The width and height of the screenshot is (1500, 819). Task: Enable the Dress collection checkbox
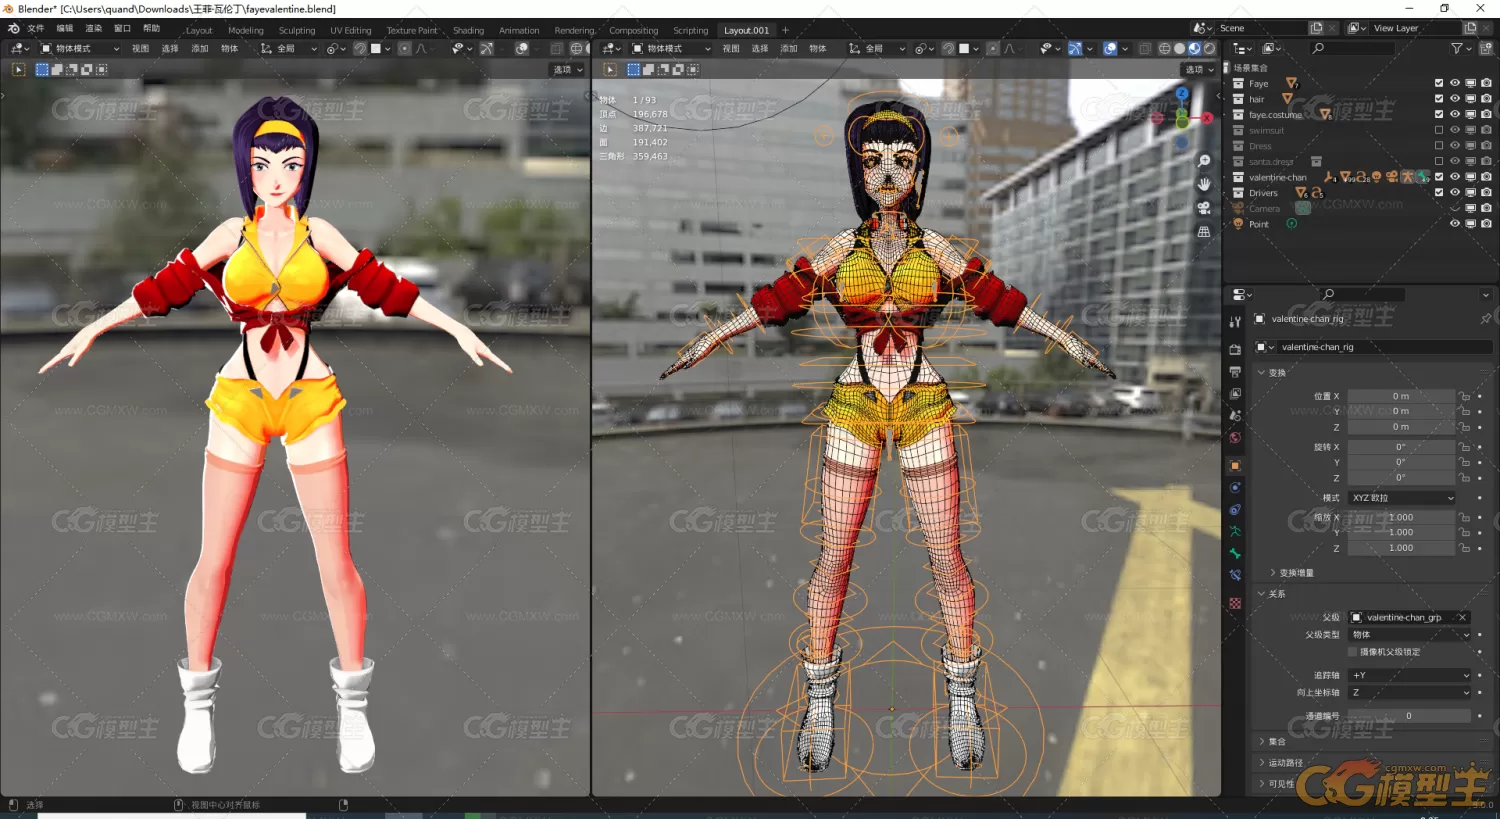pyautogui.click(x=1439, y=146)
